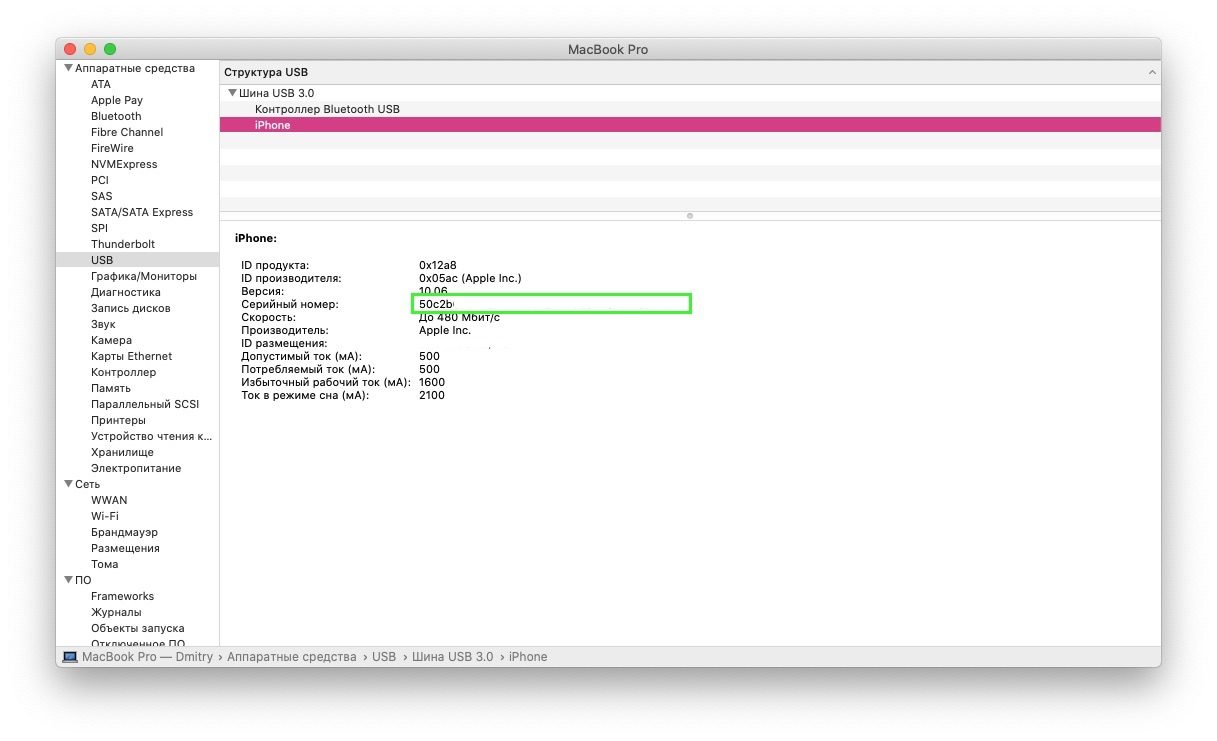
Task: Select NVMExpress in the sidebar
Action: pos(124,164)
